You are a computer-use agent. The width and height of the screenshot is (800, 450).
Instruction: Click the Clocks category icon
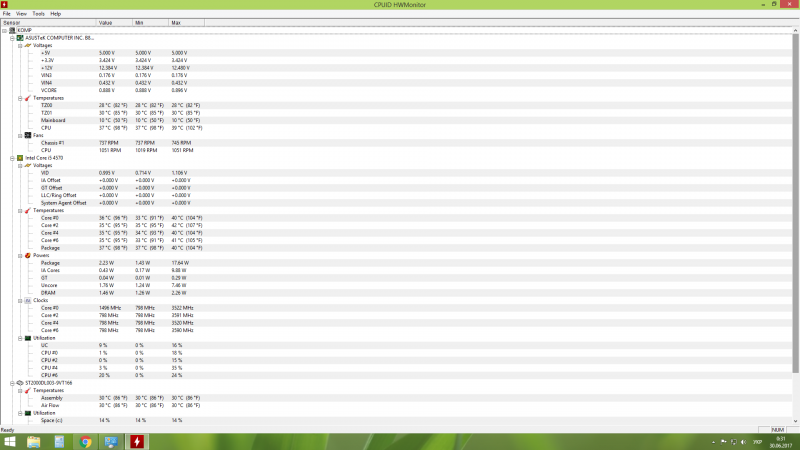(27, 300)
